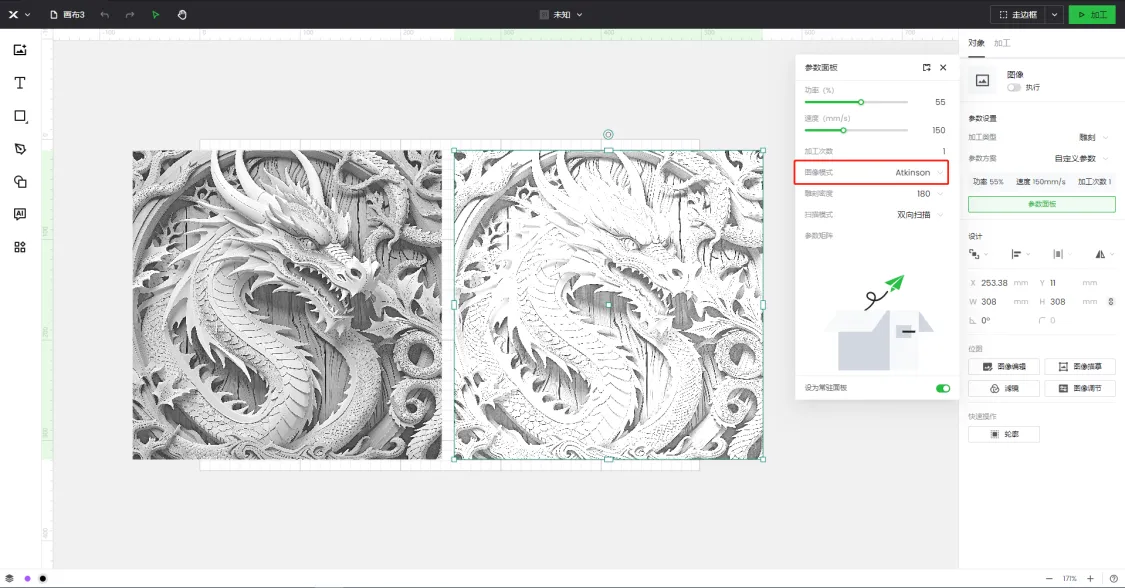Open the XCS logo main menu

[x=18, y=14]
